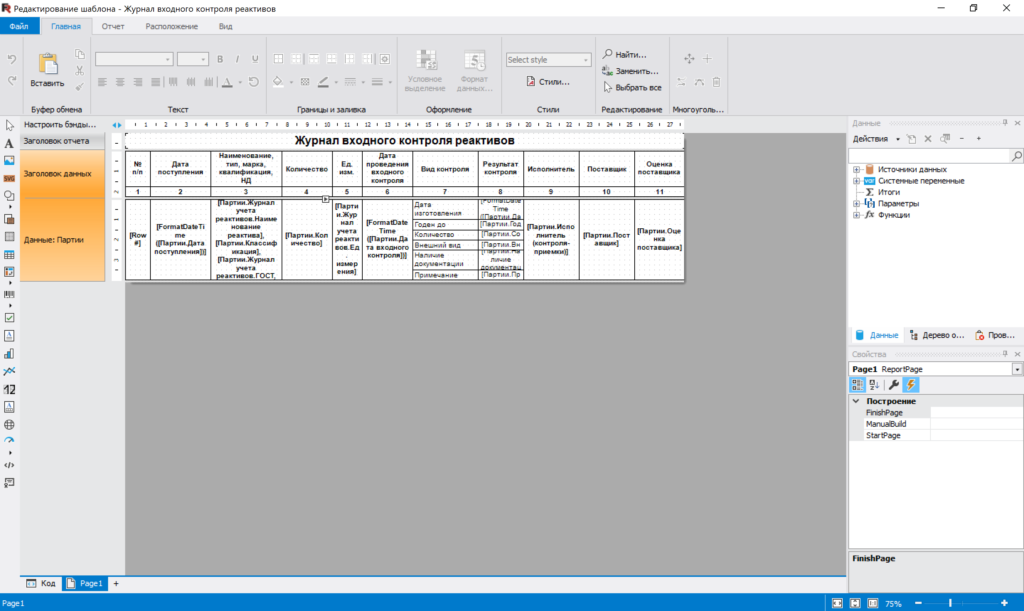The image size is (1024, 611).
Task: Select the CheckBox object tool
Action: (x=9, y=318)
